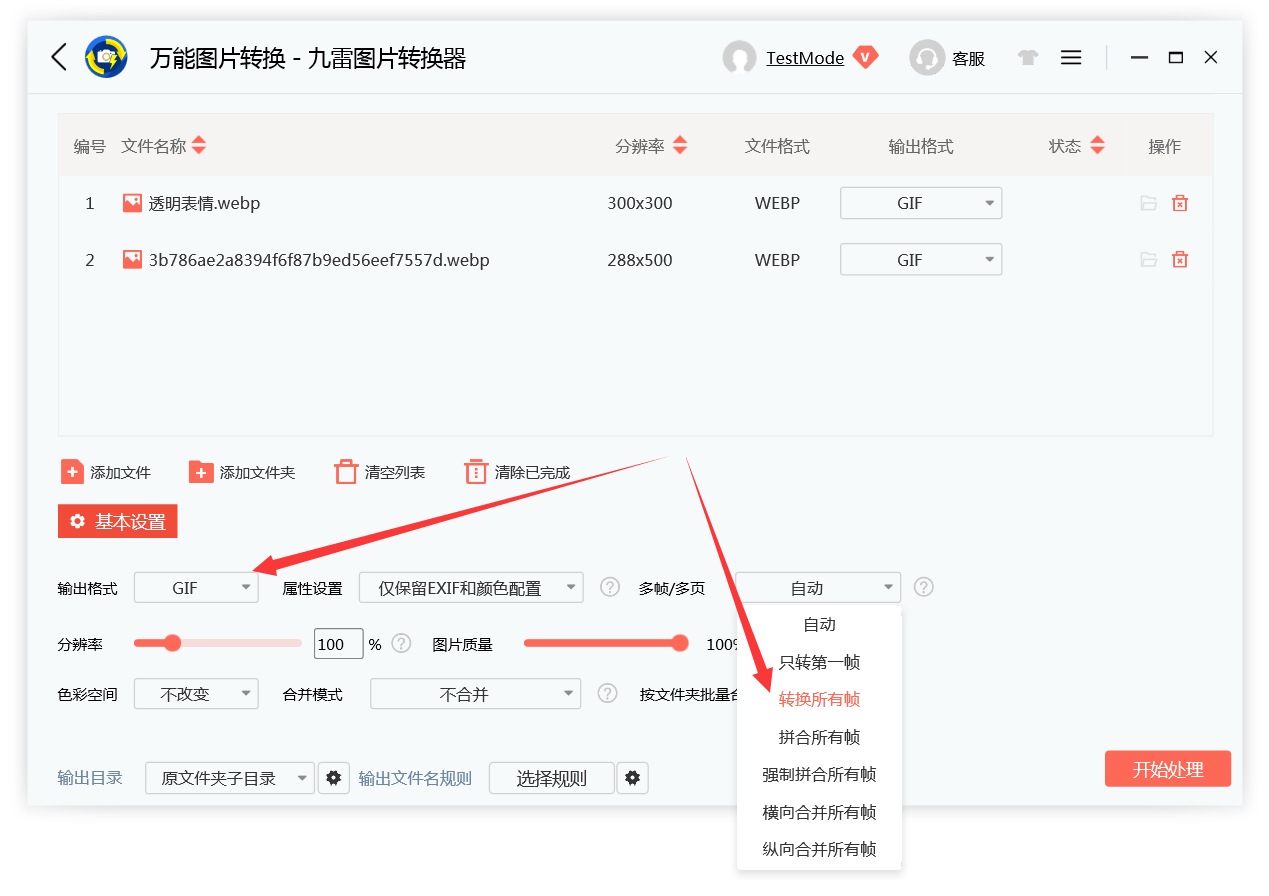Open the TestMode user avatar

(x=739, y=58)
